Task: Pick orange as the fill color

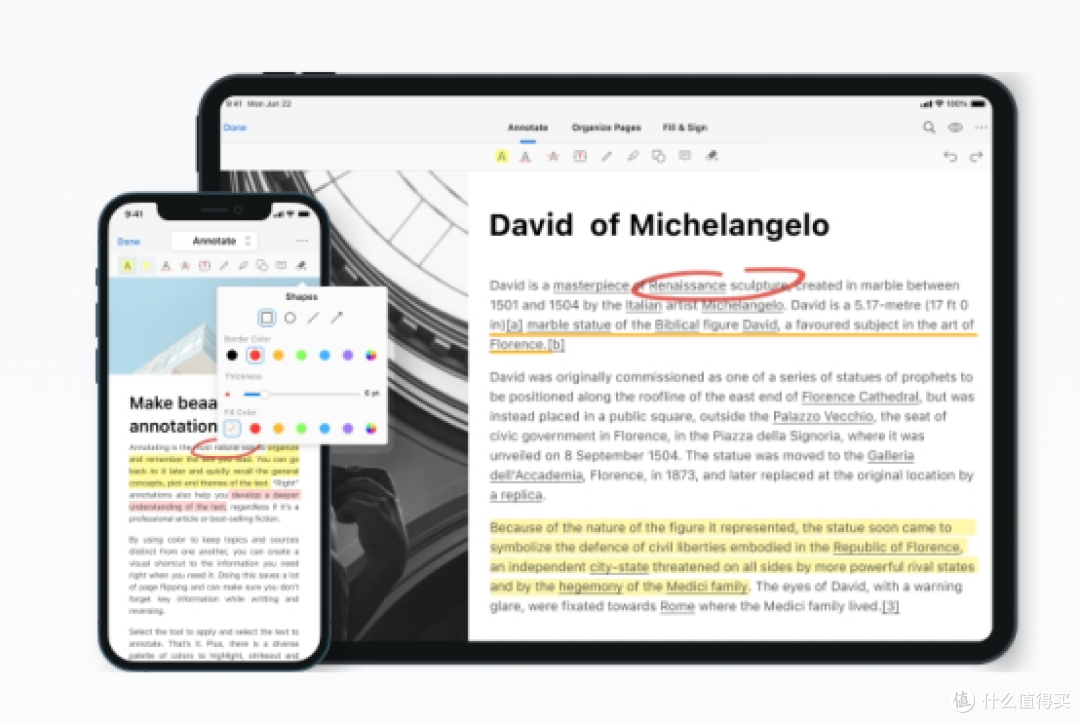Action: 278,428
